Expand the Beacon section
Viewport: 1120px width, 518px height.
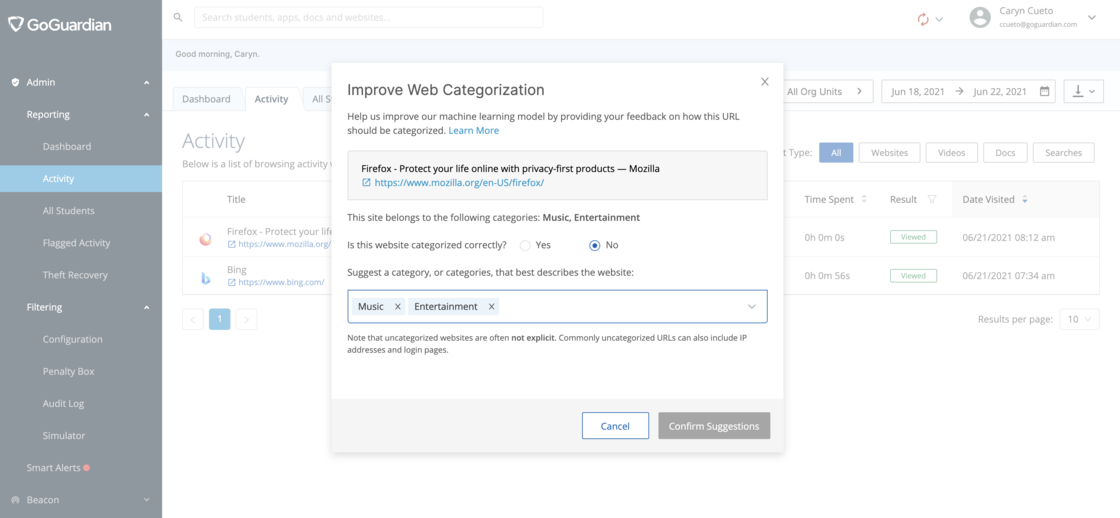click(x=146, y=500)
